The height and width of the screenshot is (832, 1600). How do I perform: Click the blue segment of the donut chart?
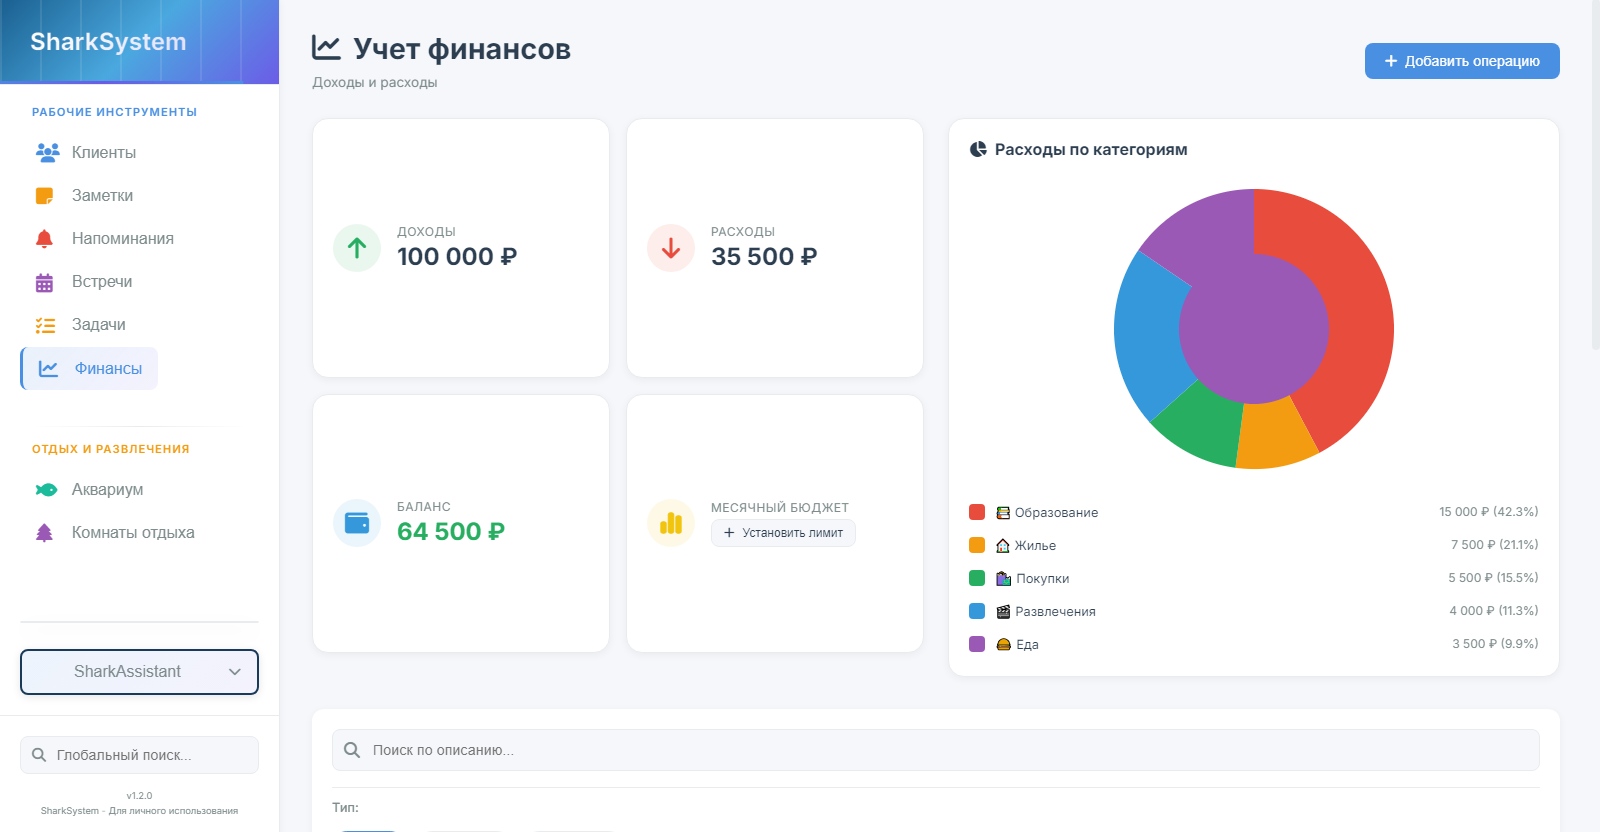click(x=1147, y=335)
